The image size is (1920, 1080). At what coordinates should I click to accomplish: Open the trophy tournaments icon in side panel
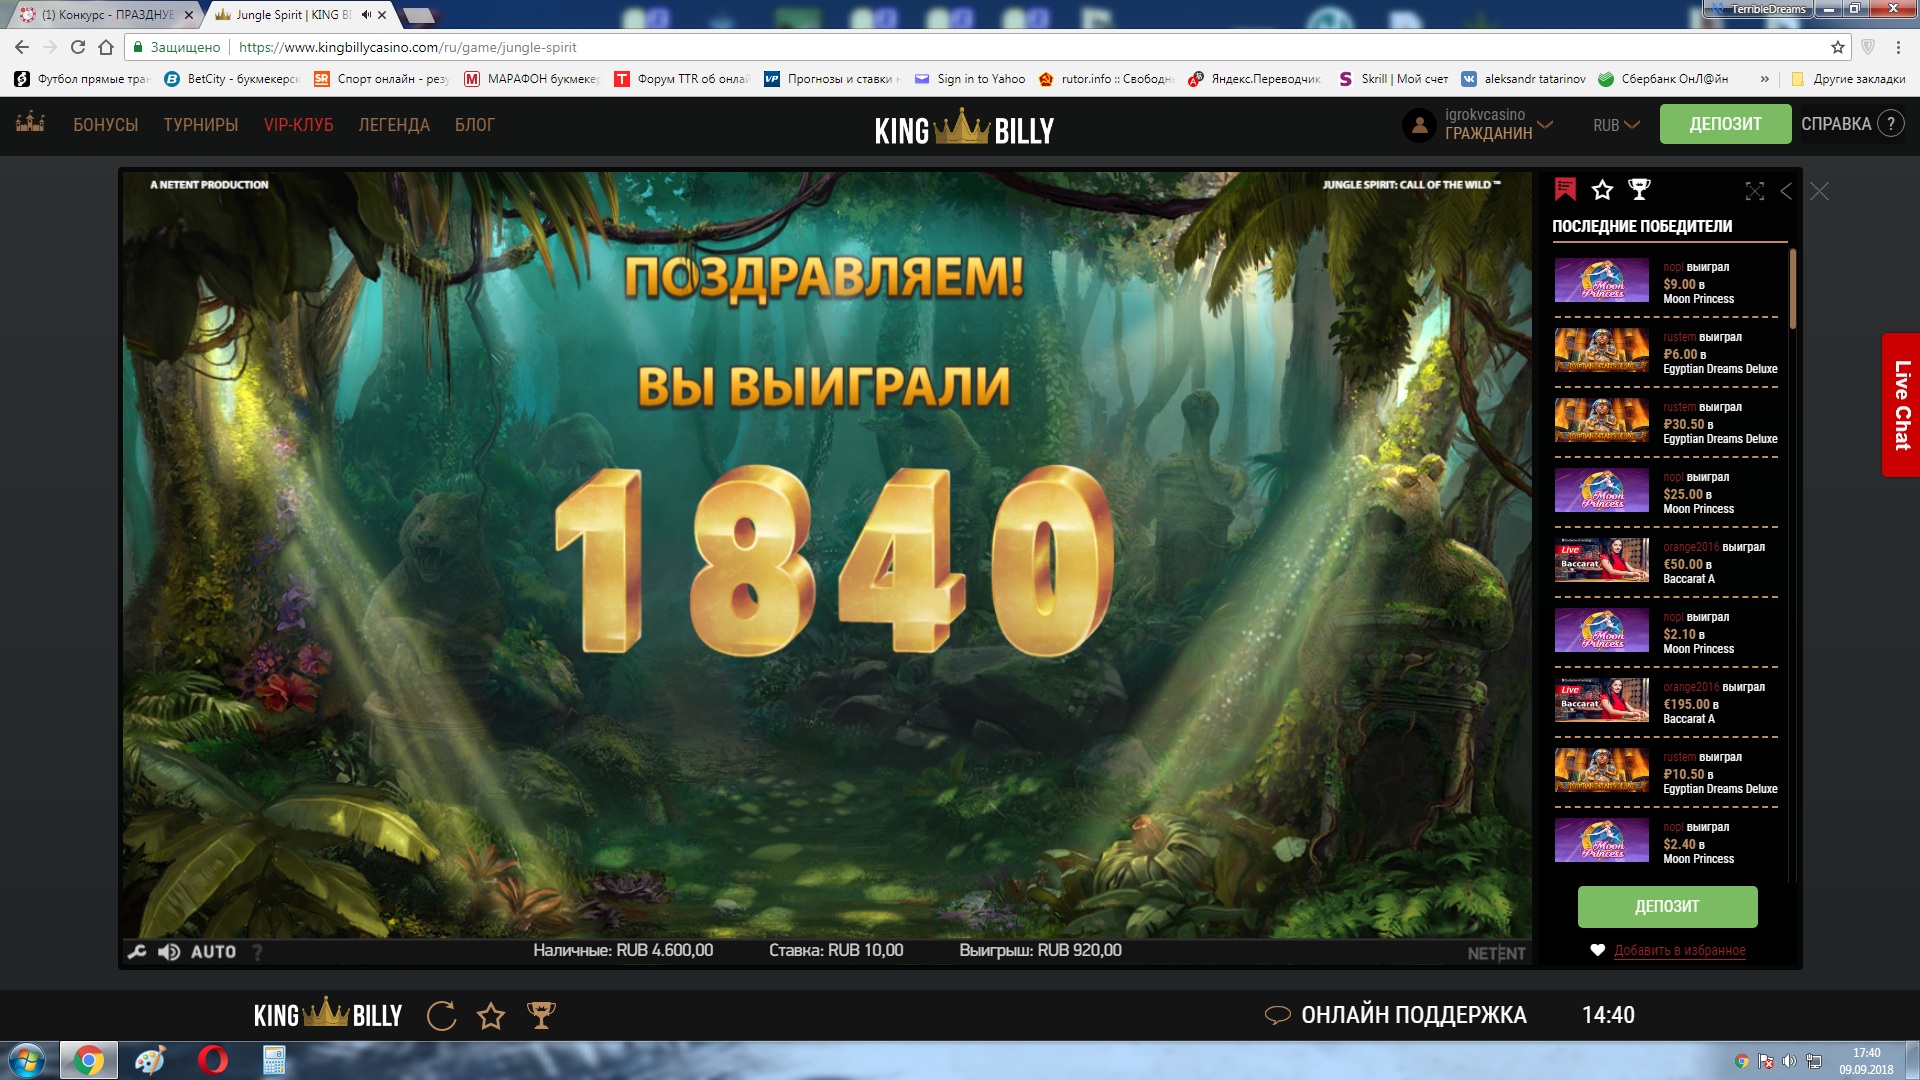coord(1639,189)
